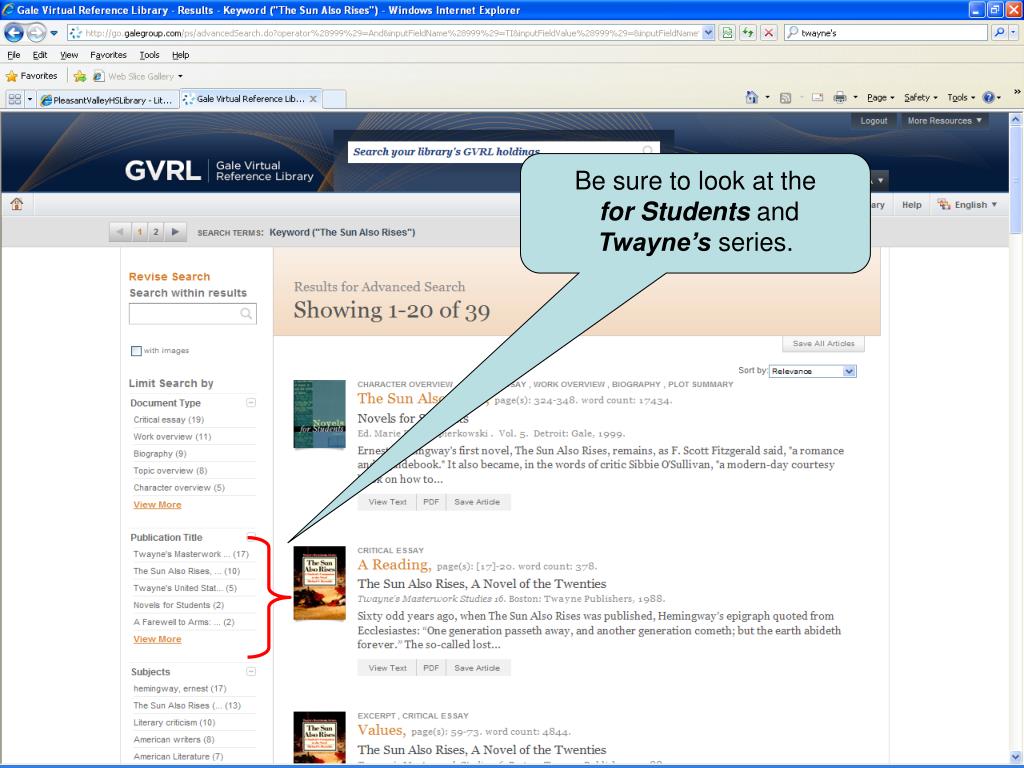Switch to PleasantValleyHSLibrary tab

point(108,99)
